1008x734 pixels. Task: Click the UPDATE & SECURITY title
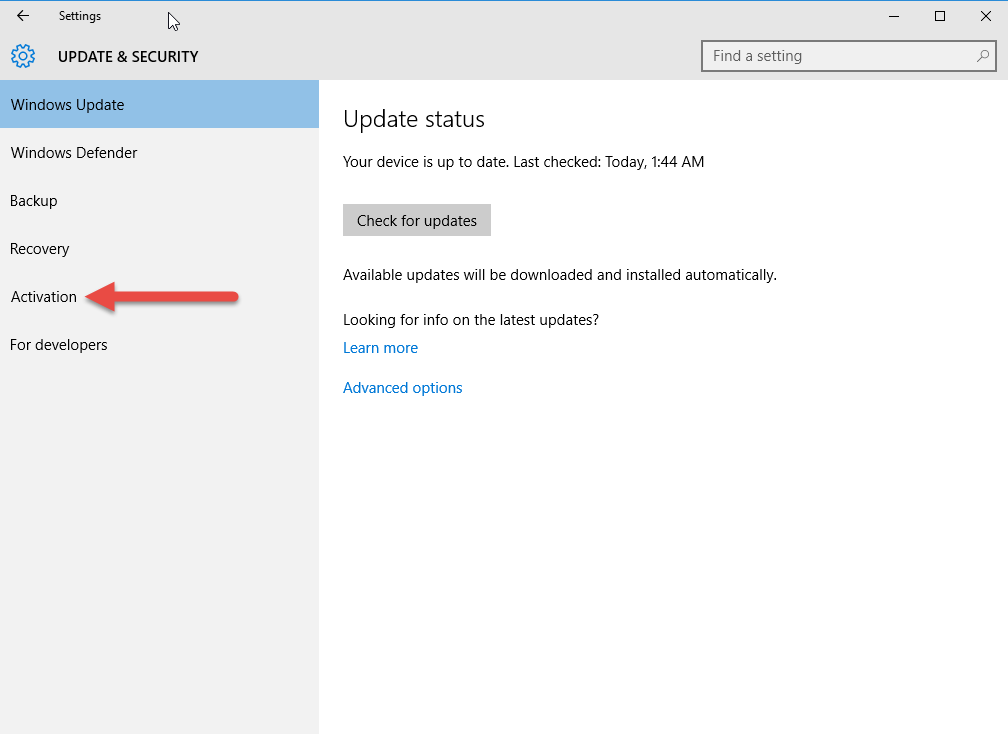coord(128,57)
